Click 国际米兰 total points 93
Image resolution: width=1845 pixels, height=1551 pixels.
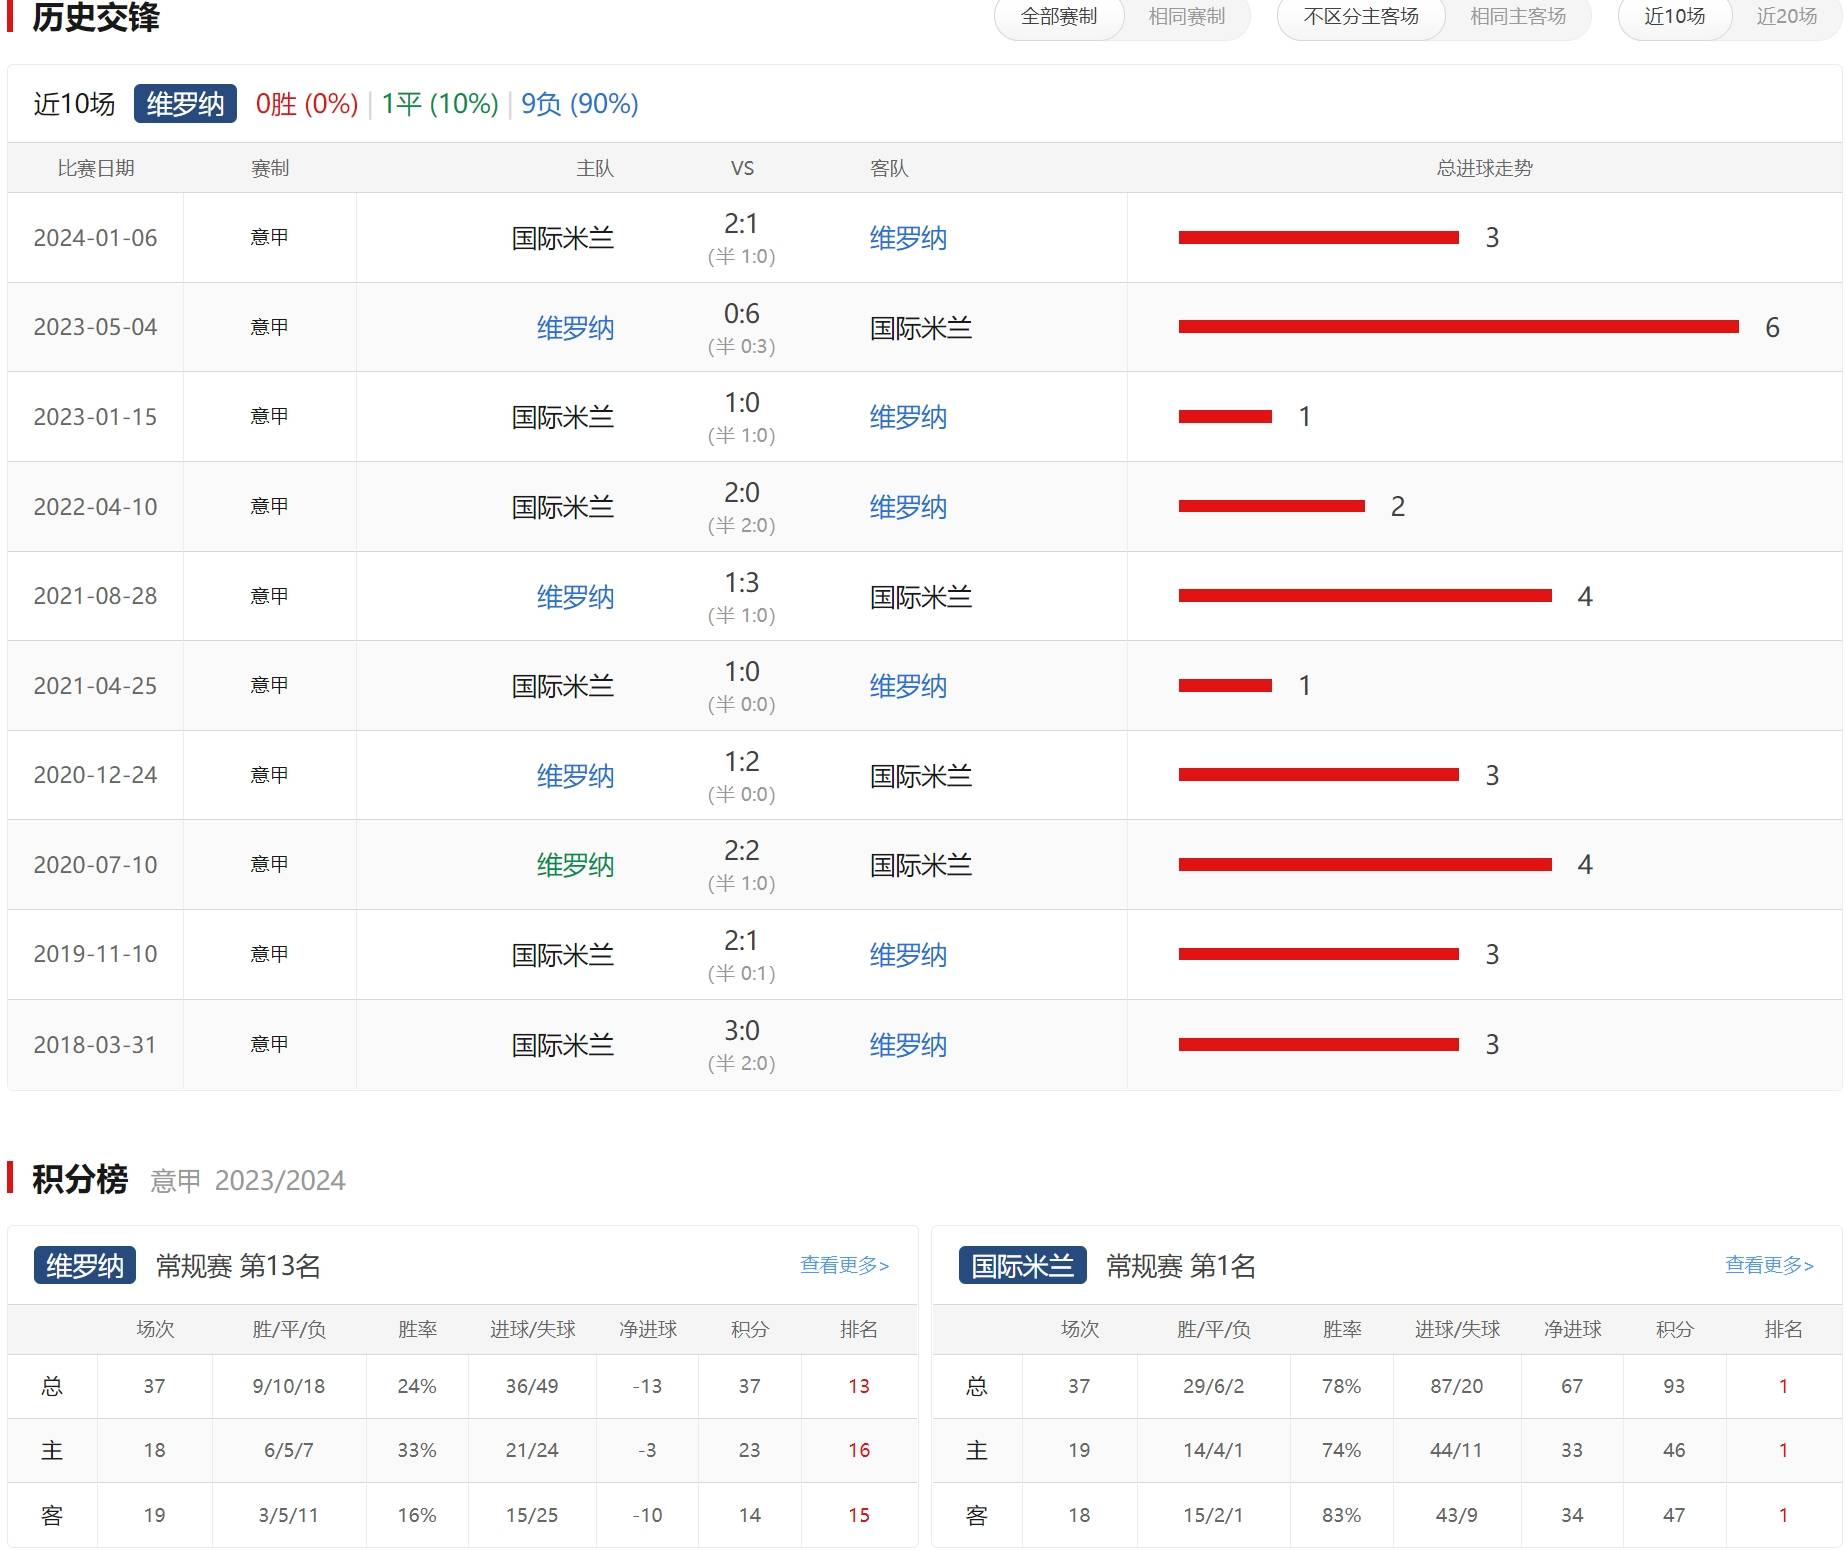(x=1674, y=1386)
